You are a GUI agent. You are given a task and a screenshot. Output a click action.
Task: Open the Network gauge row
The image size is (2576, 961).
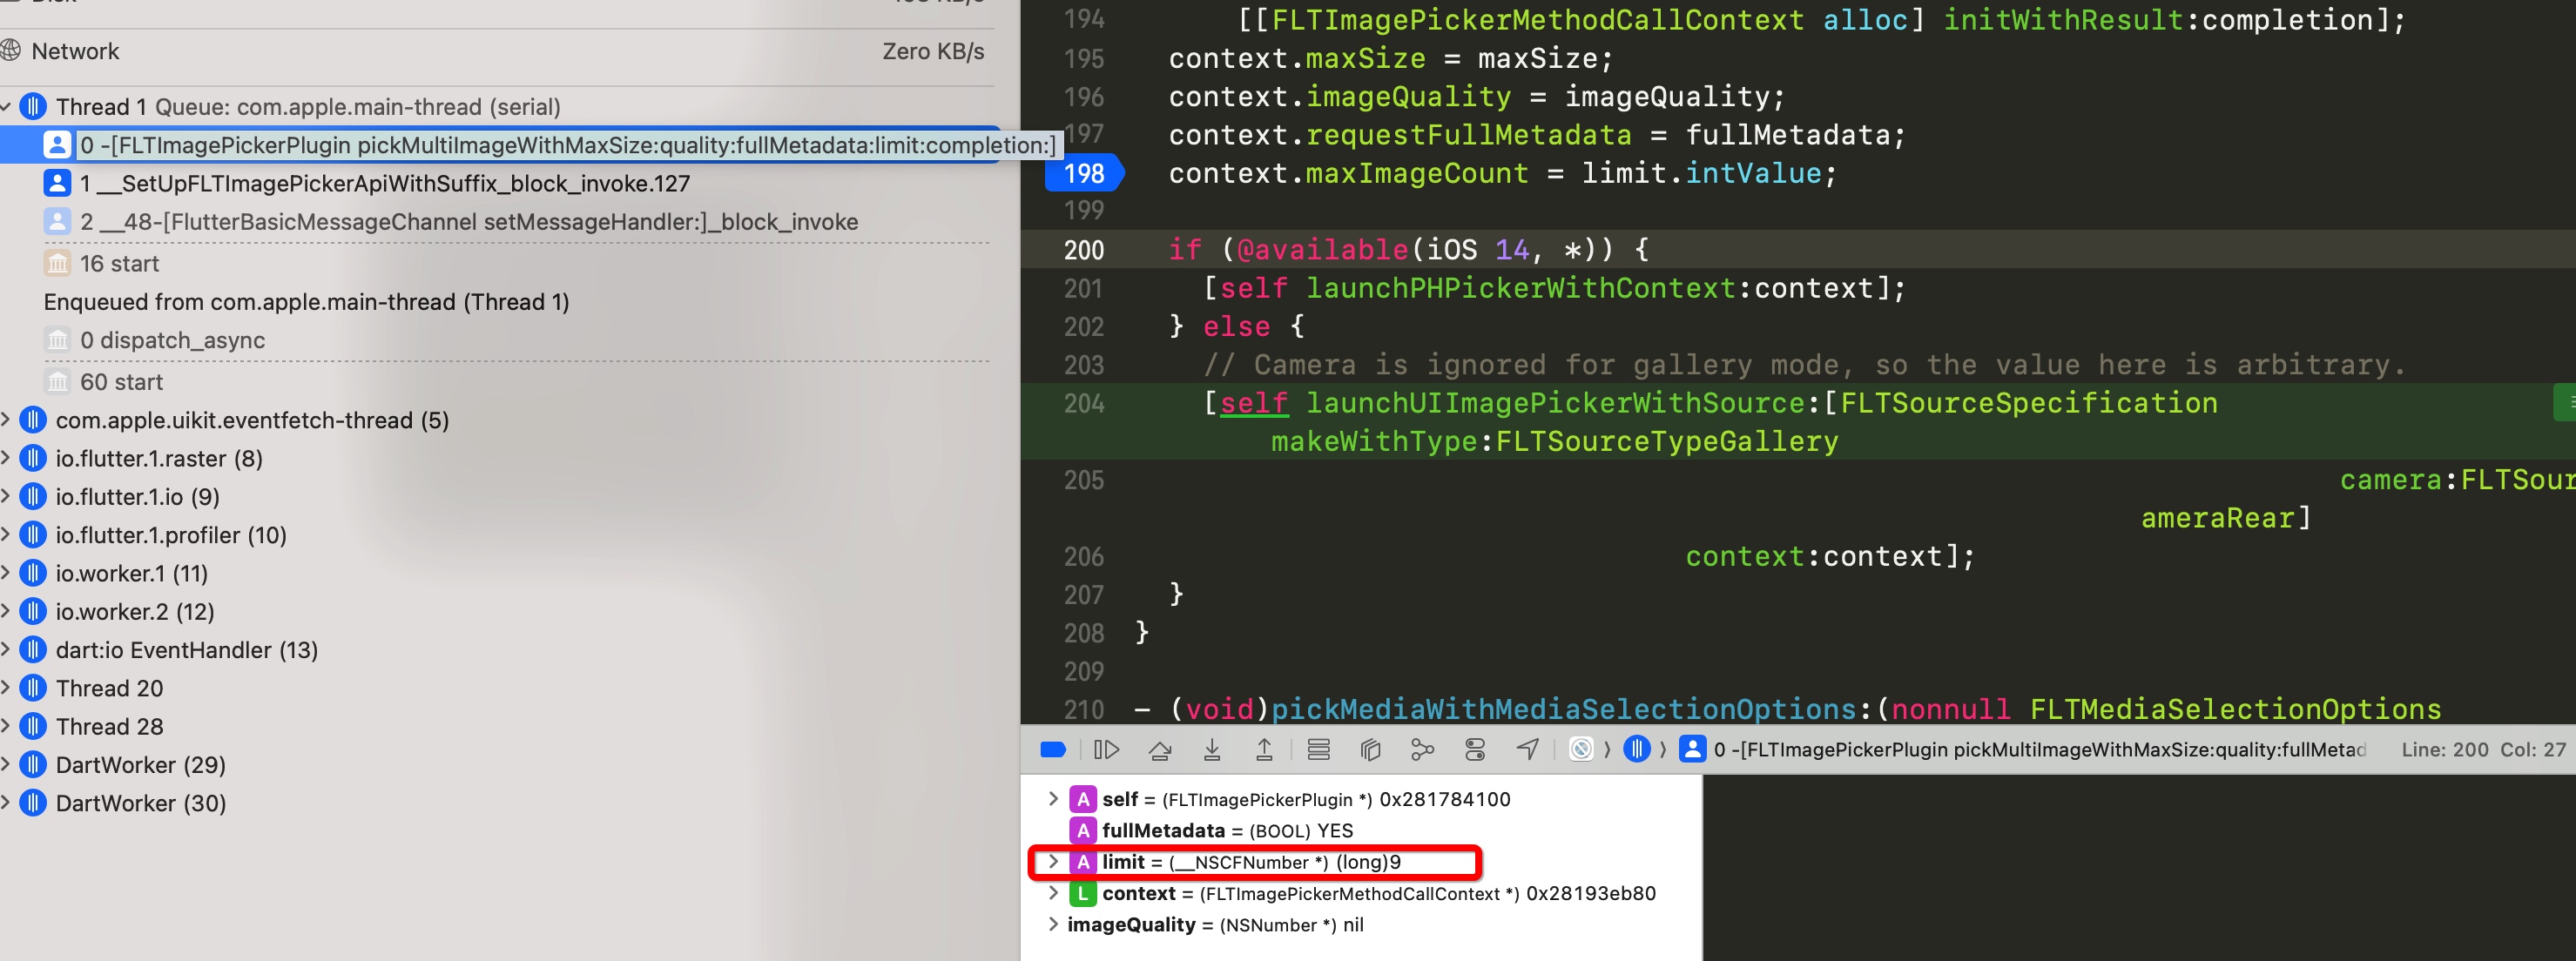click(x=497, y=51)
